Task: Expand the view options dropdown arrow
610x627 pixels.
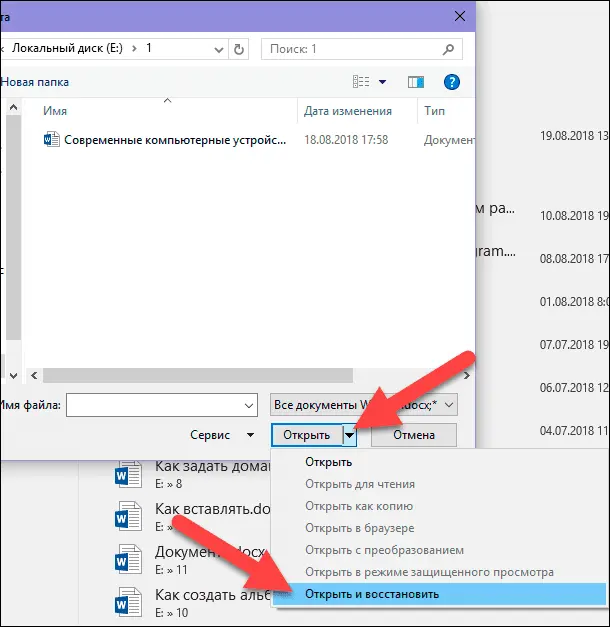Action: point(383,82)
